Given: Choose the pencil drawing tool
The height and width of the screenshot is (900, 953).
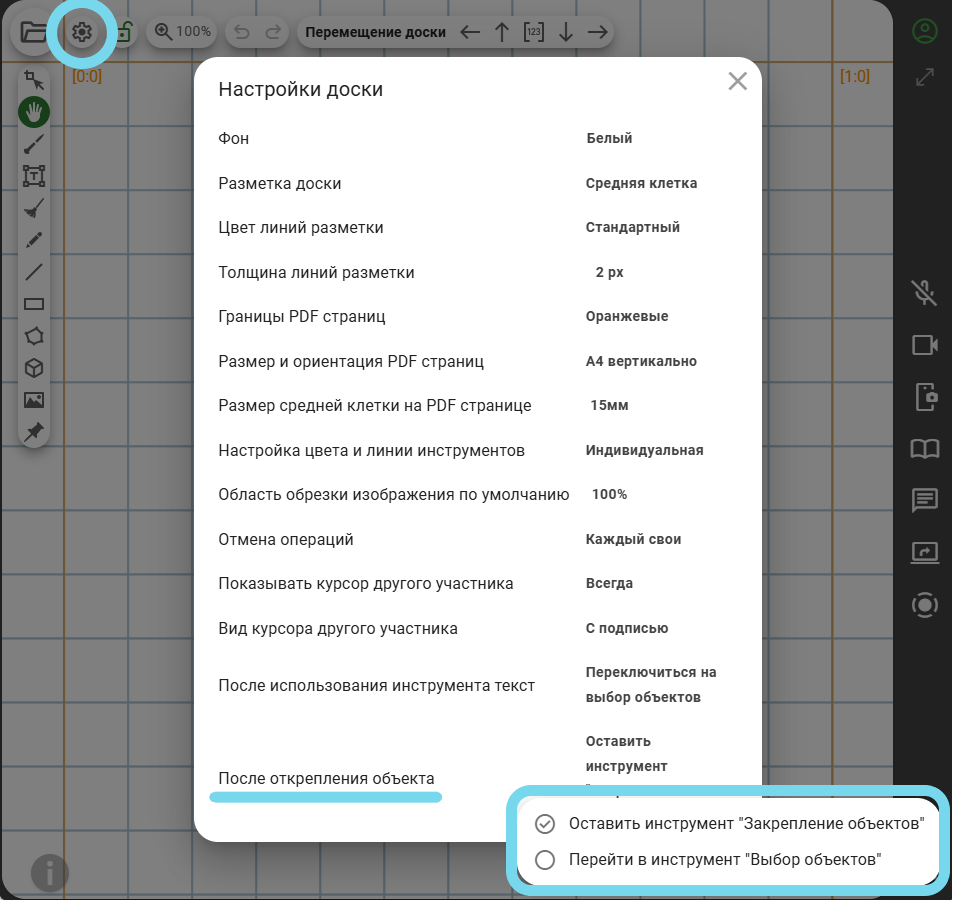Looking at the screenshot, I should coord(34,240).
